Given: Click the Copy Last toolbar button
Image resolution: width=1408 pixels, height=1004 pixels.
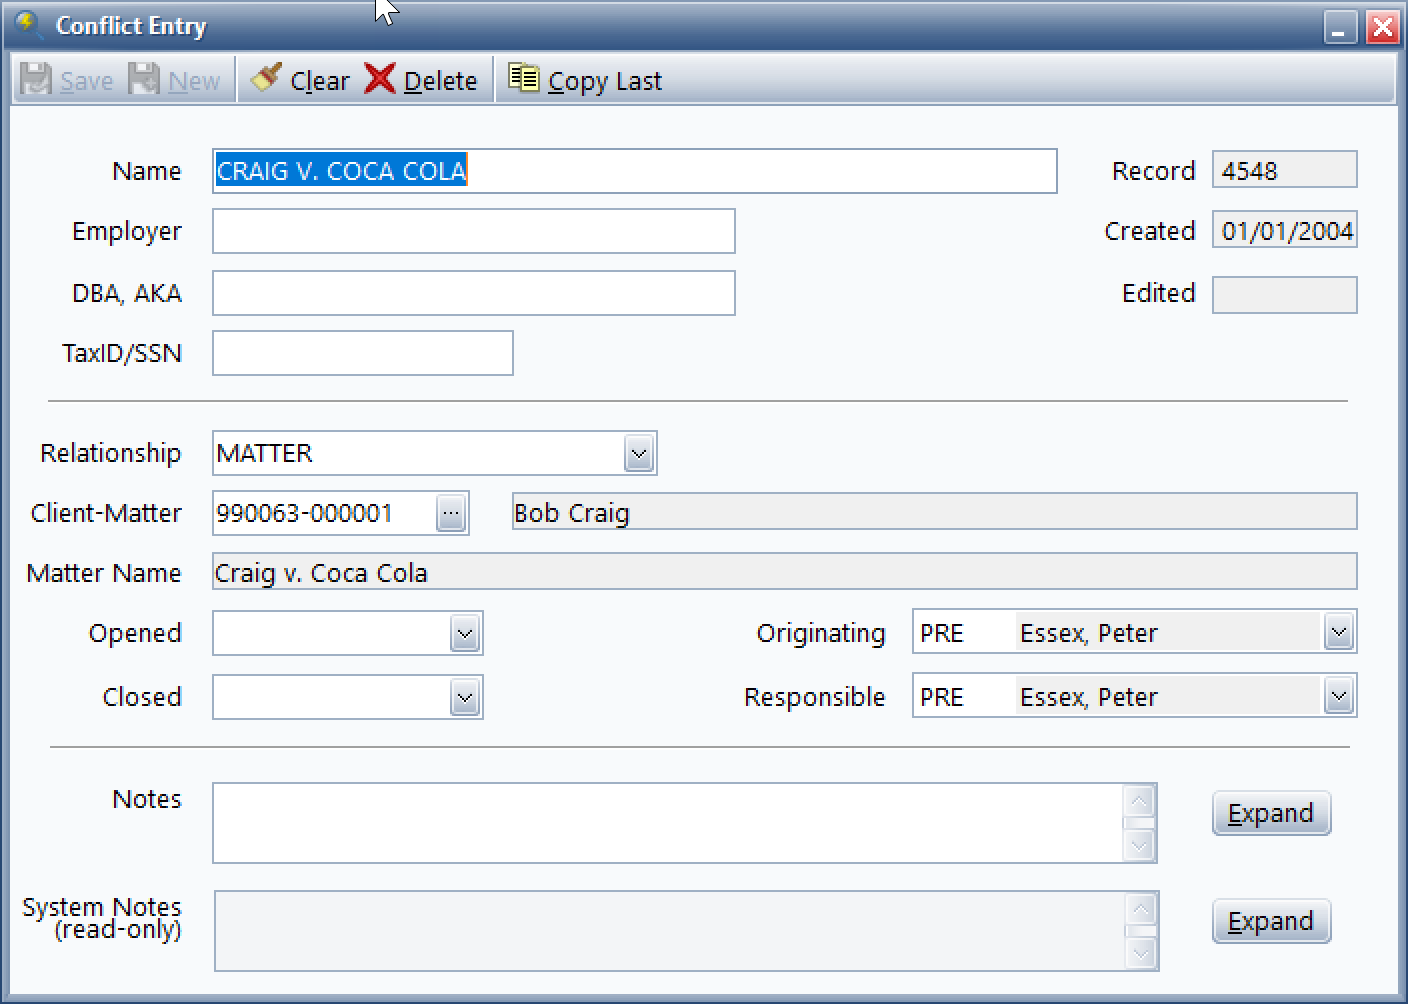Looking at the screenshot, I should pos(585,80).
